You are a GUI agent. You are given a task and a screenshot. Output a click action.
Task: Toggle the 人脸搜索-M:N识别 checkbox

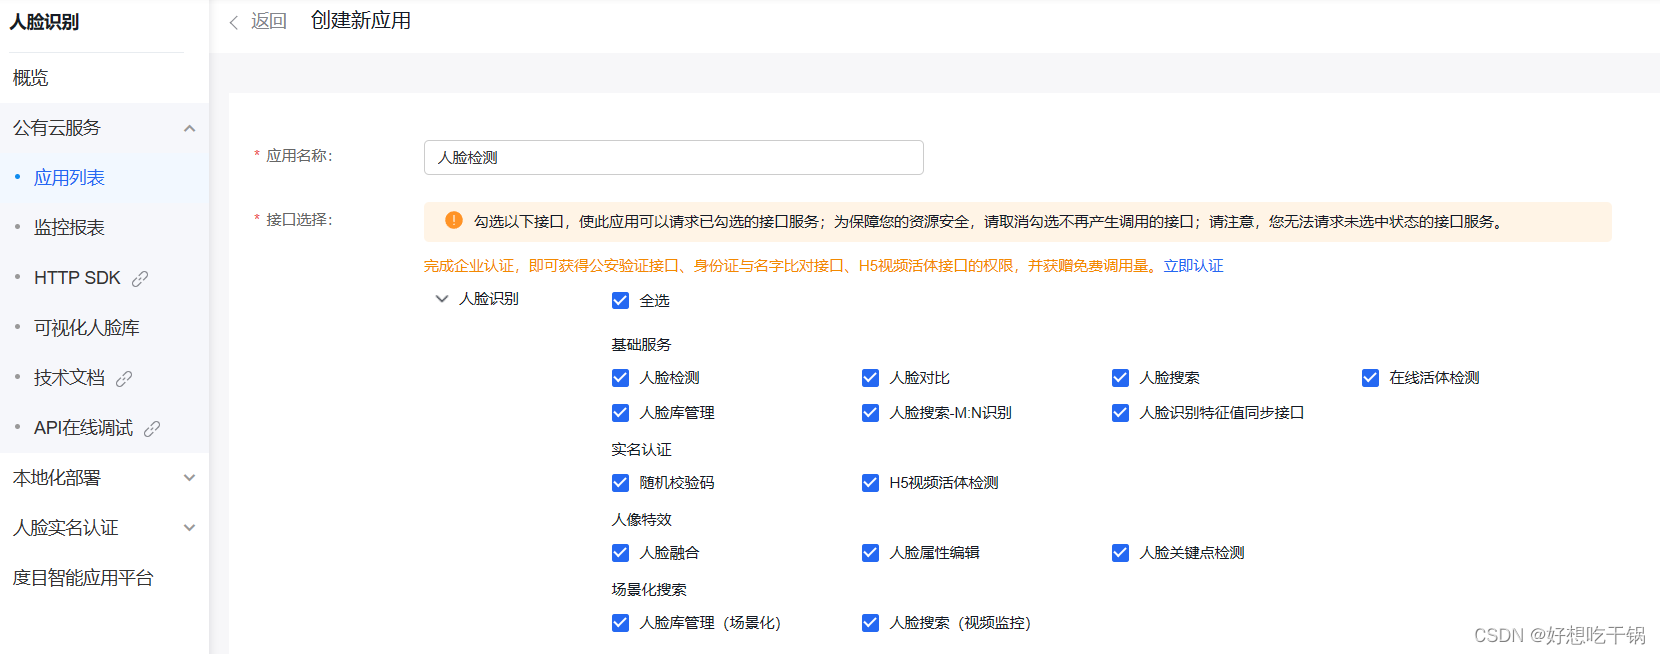coord(870,412)
